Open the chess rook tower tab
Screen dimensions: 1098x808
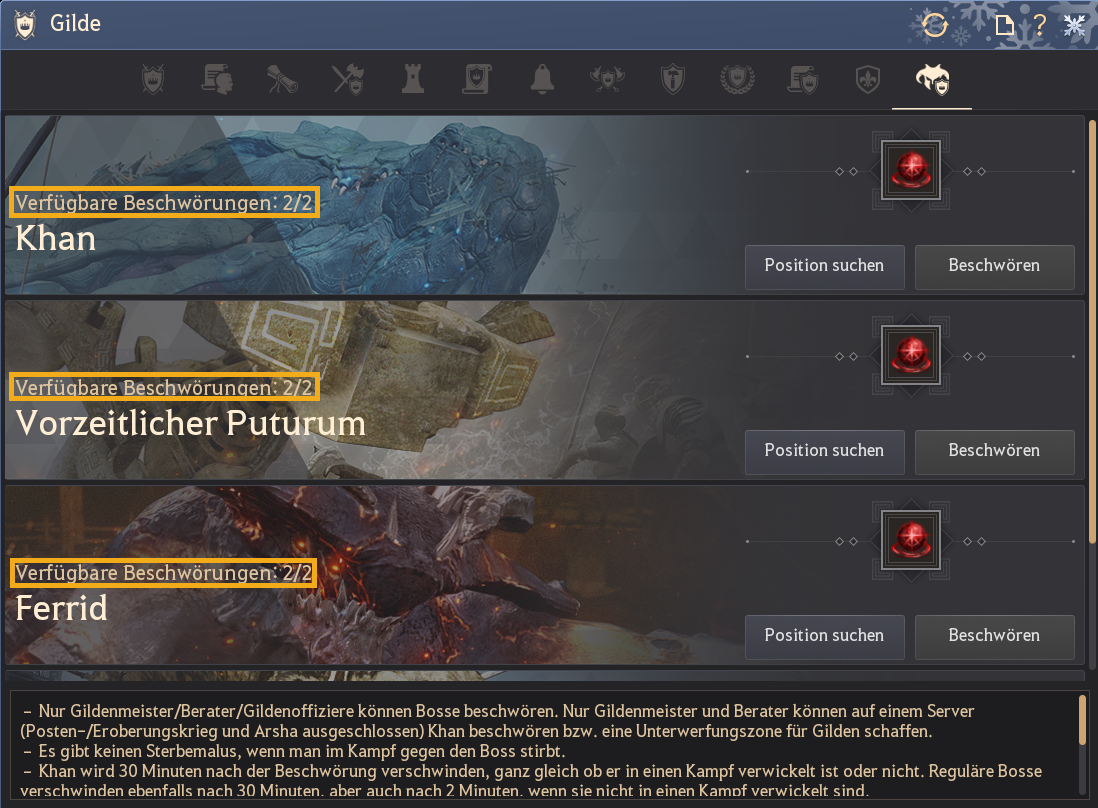point(412,79)
